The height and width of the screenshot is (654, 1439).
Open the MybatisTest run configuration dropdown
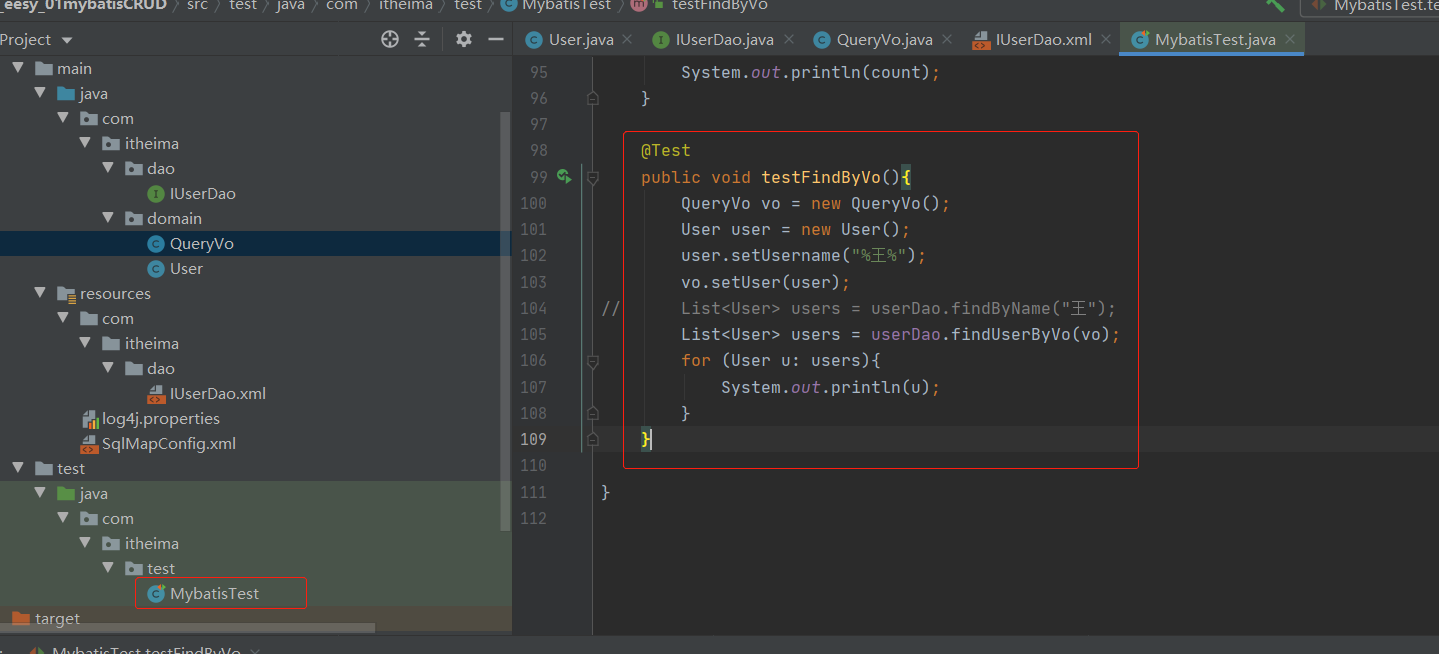1372,5
